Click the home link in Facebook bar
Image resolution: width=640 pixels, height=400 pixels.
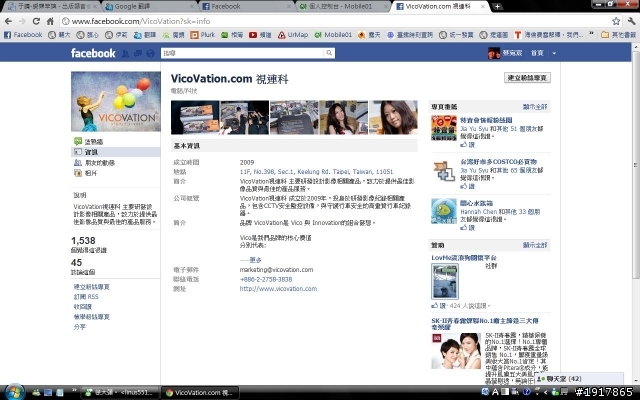(537, 53)
